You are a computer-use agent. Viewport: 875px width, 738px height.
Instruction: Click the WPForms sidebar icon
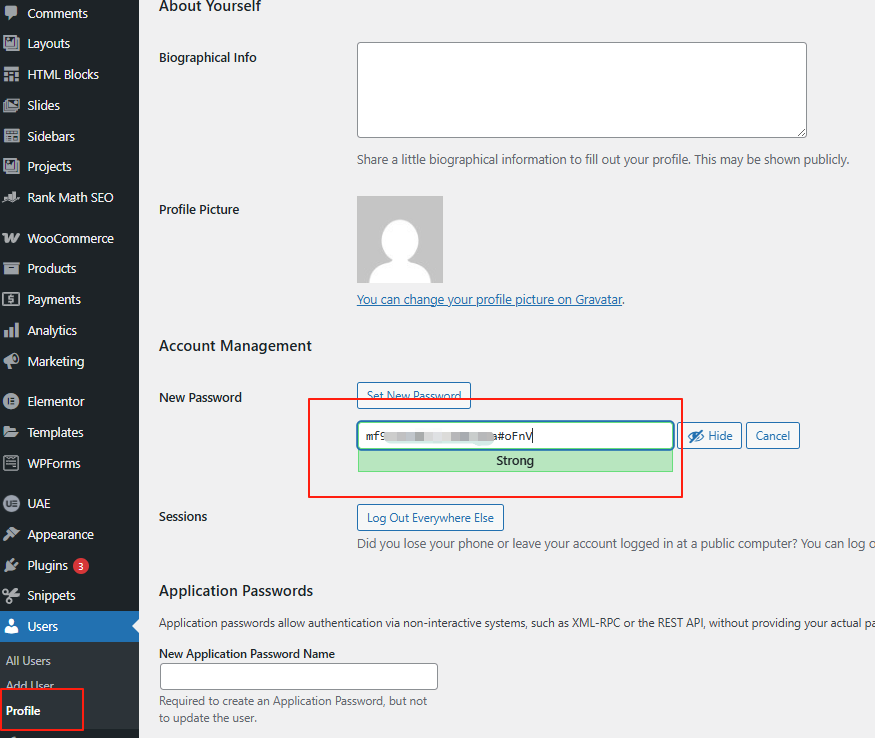pyautogui.click(x=12, y=463)
